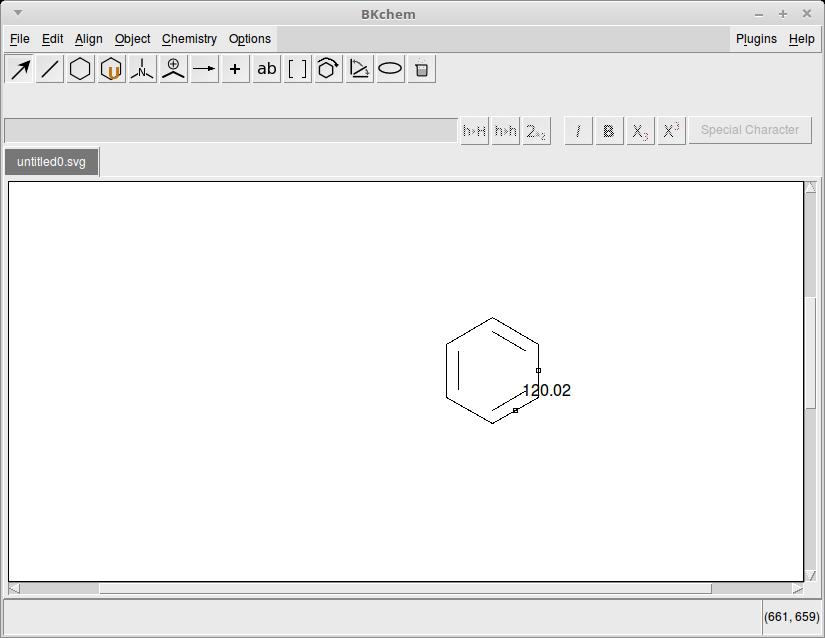Select the atom tool with N label
This screenshot has height=638, width=825.
click(x=143, y=69)
